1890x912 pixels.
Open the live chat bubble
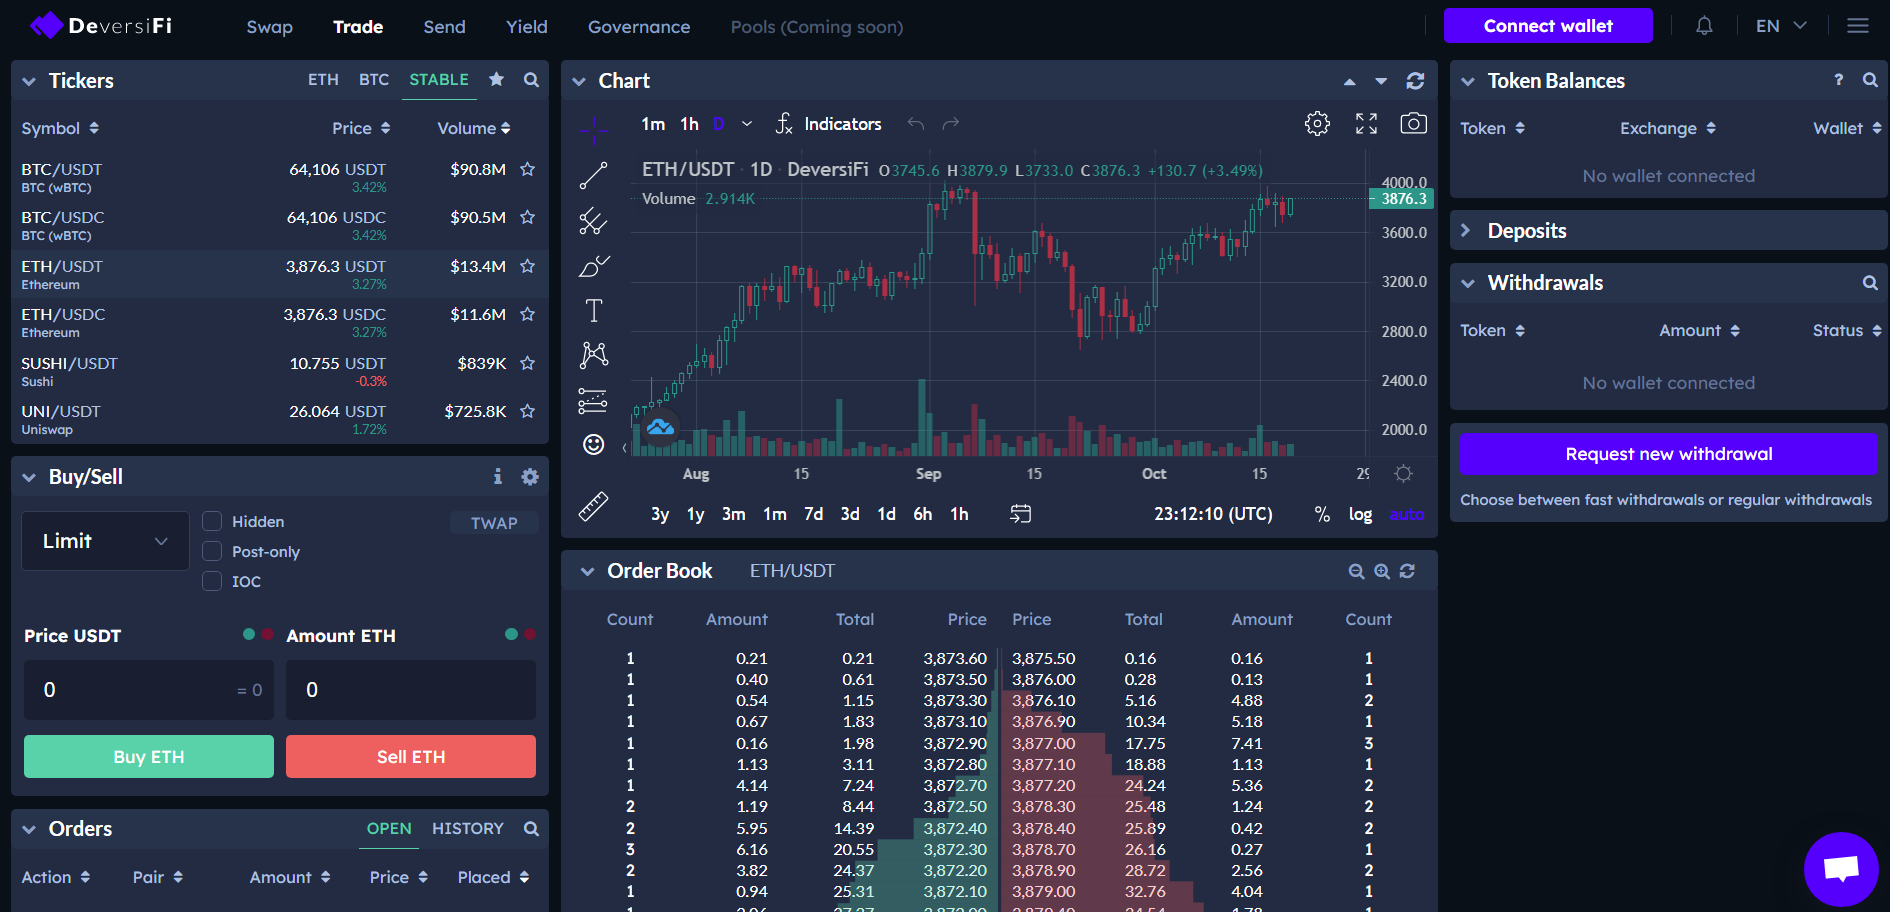pyautogui.click(x=1841, y=869)
